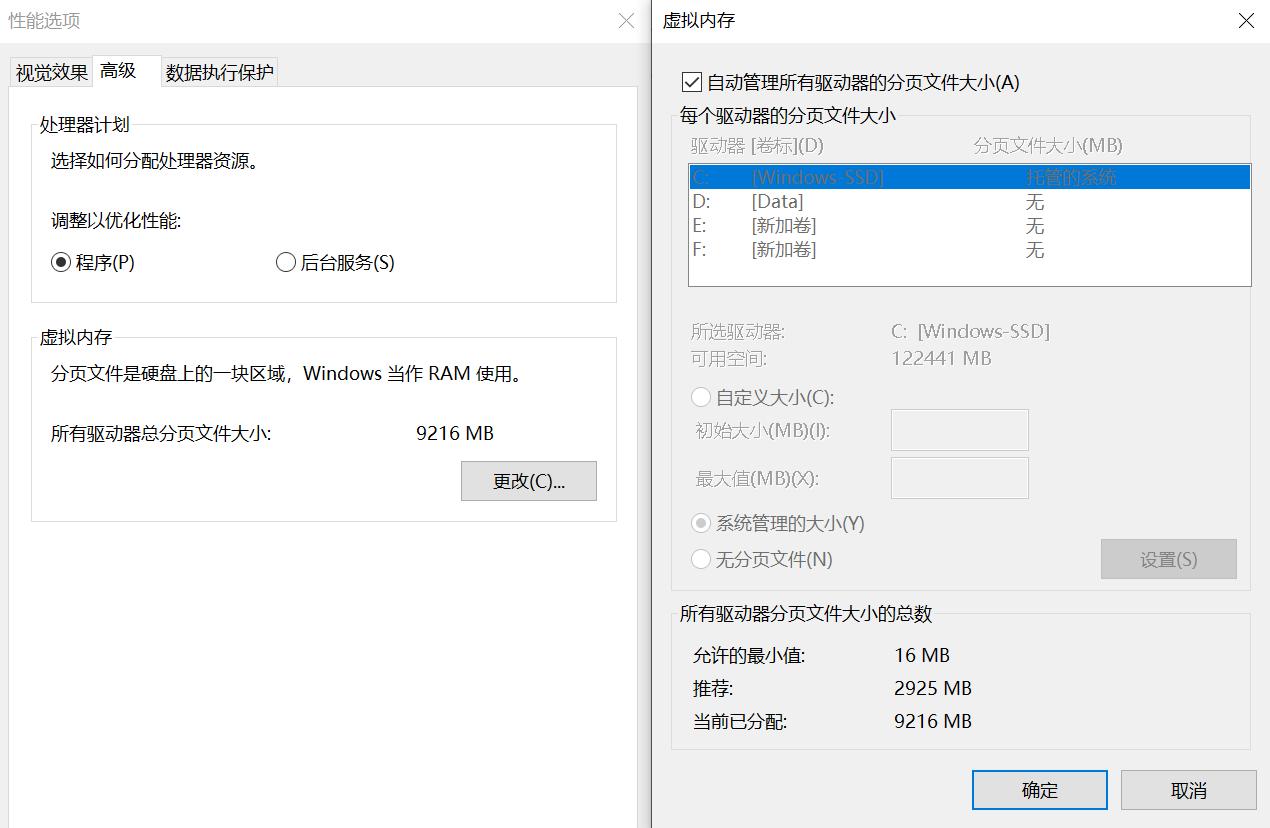Switch to the 数据执行保护 tab
This screenshot has height=828, width=1270.
(x=218, y=71)
